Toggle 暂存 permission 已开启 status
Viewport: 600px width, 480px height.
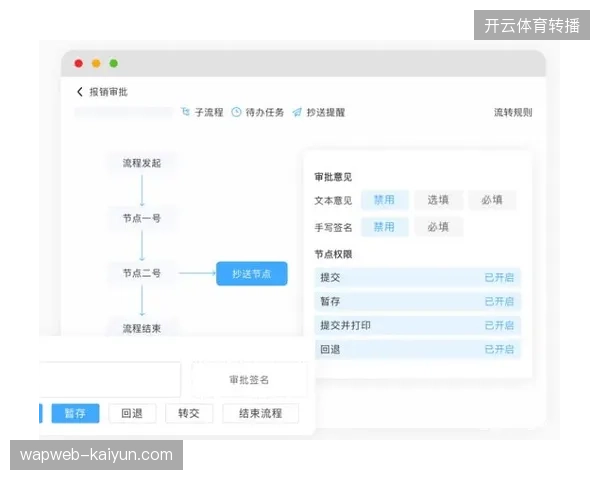(499, 302)
